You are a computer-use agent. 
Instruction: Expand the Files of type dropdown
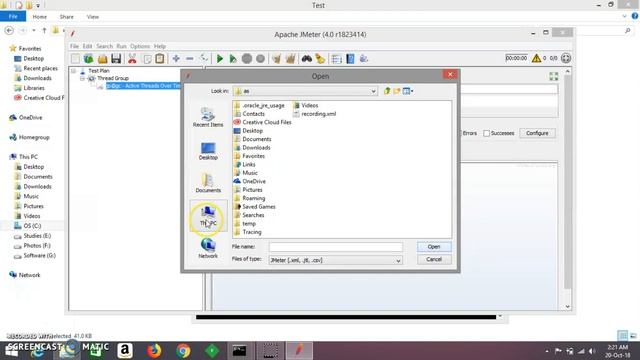[x=398, y=260]
